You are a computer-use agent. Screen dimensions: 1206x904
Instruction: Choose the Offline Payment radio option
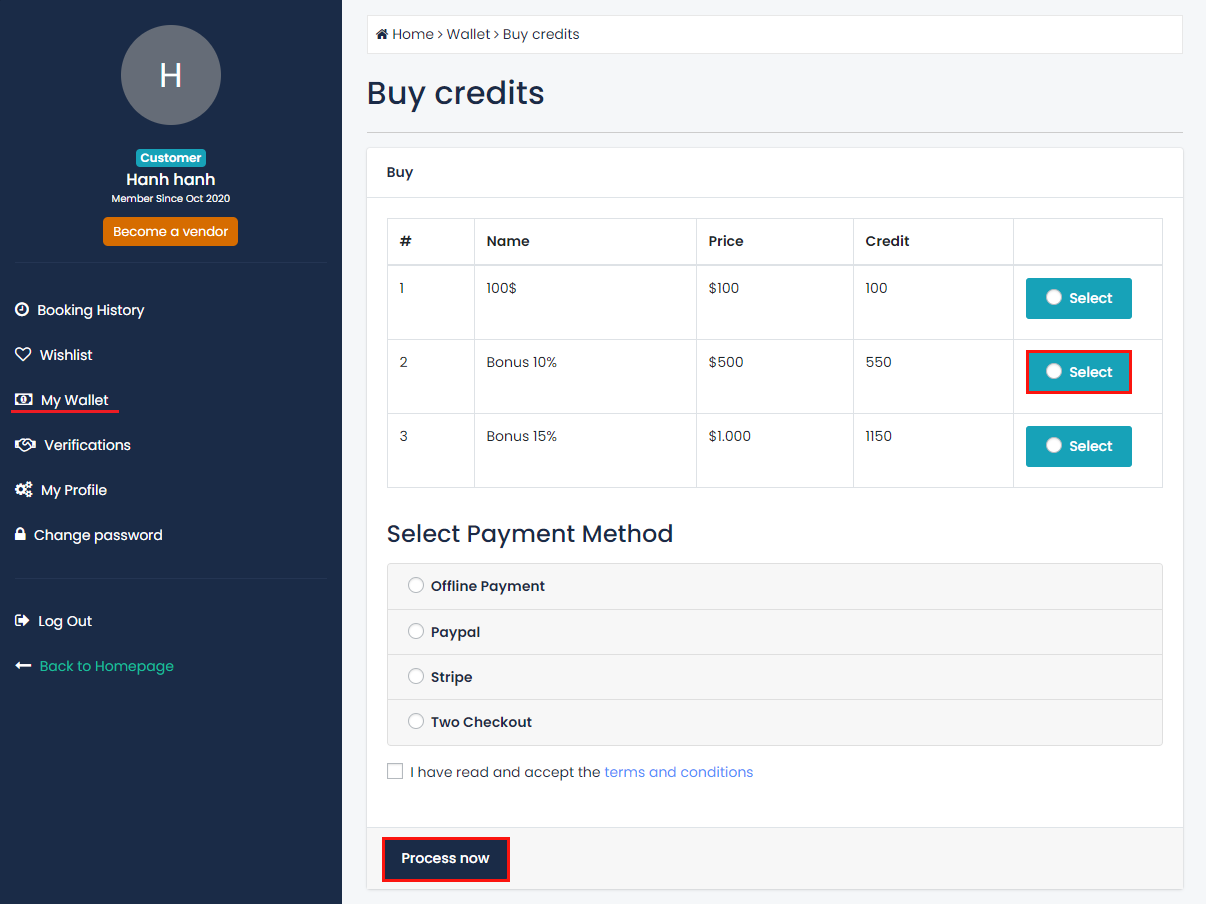tap(416, 586)
